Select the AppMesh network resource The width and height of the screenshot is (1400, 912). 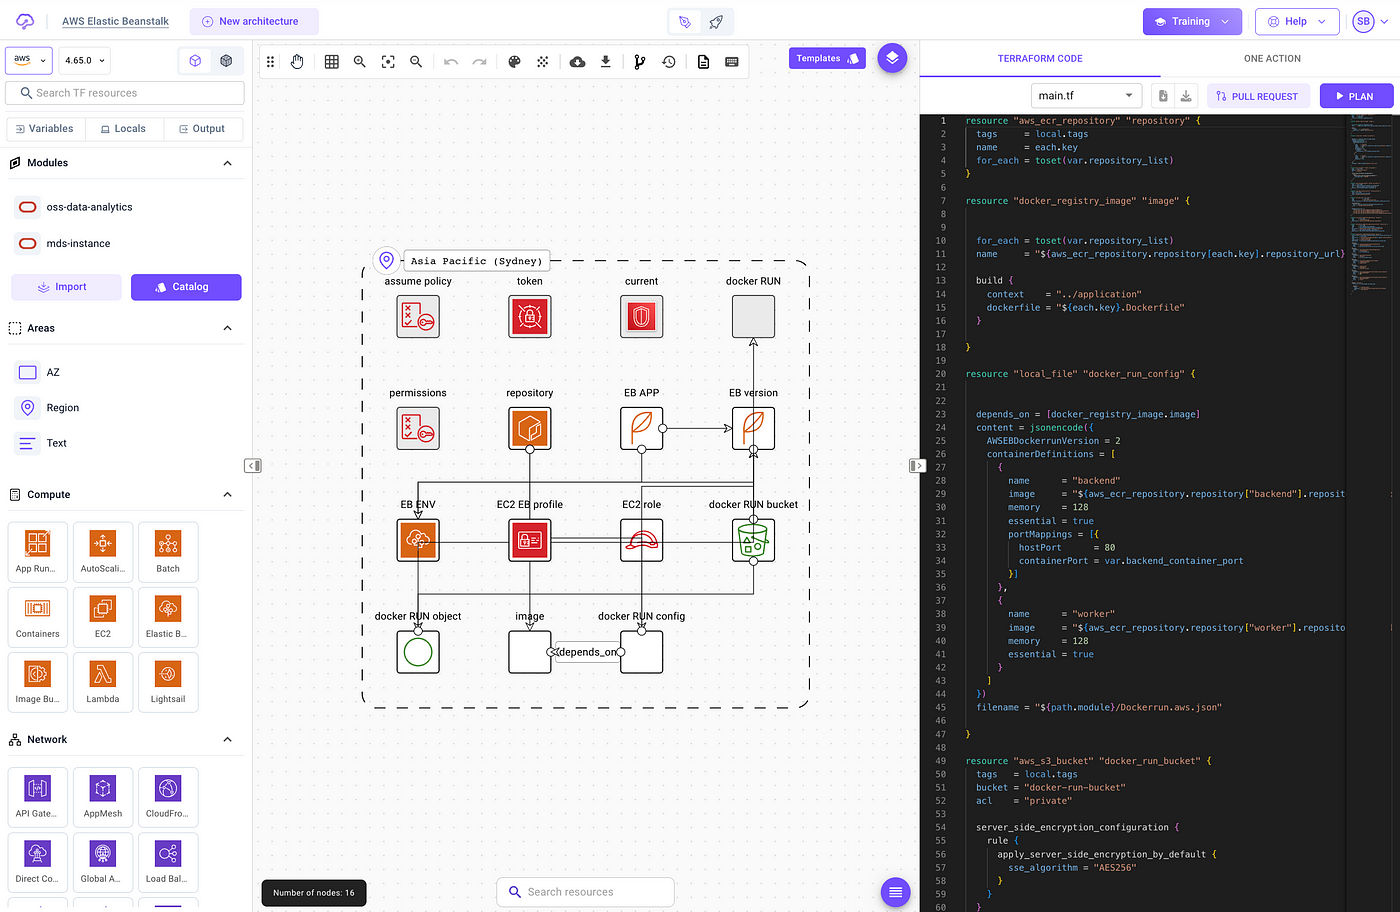[103, 796]
